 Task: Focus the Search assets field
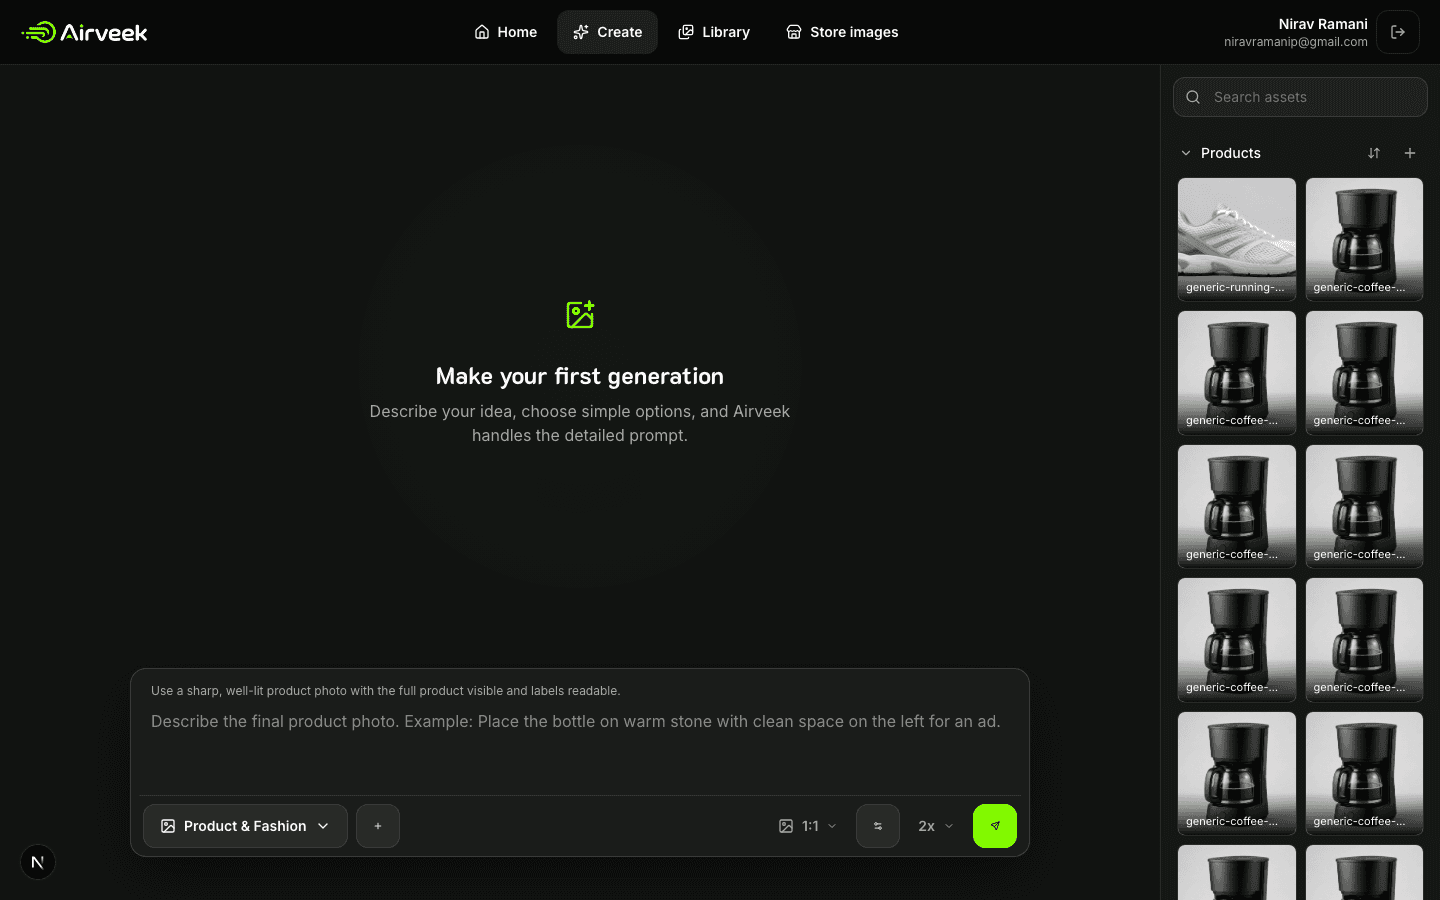click(1300, 97)
